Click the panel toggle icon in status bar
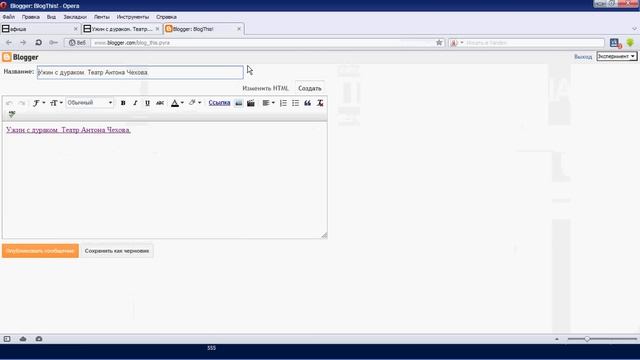 click(7, 339)
